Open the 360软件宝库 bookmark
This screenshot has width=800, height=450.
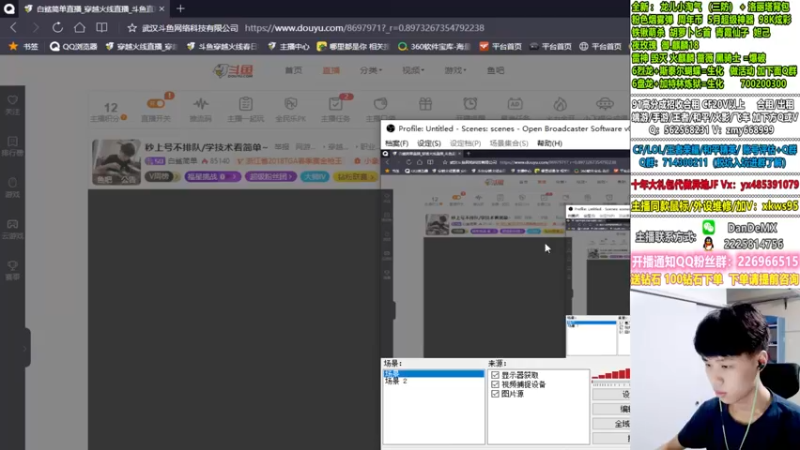point(434,46)
